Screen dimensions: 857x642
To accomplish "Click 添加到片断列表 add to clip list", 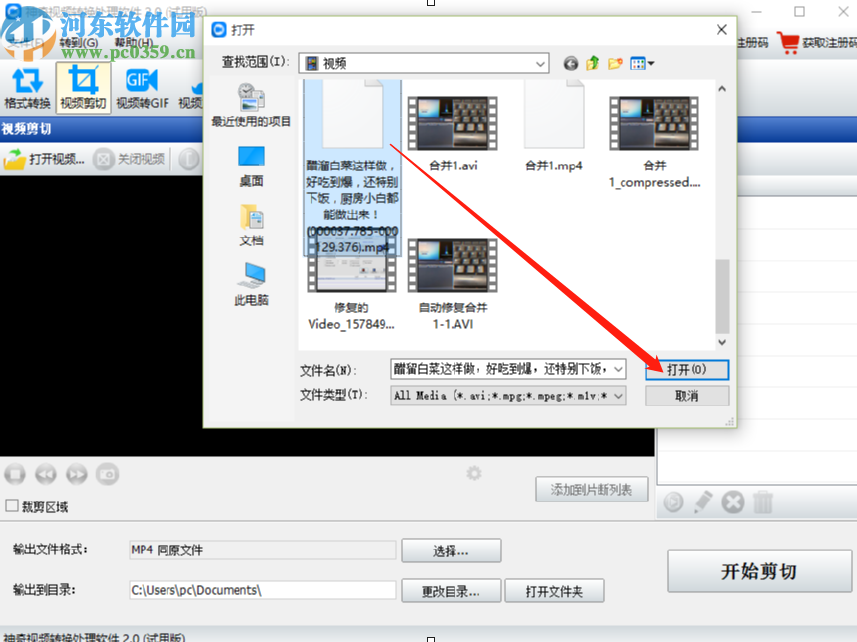I will point(591,490).
